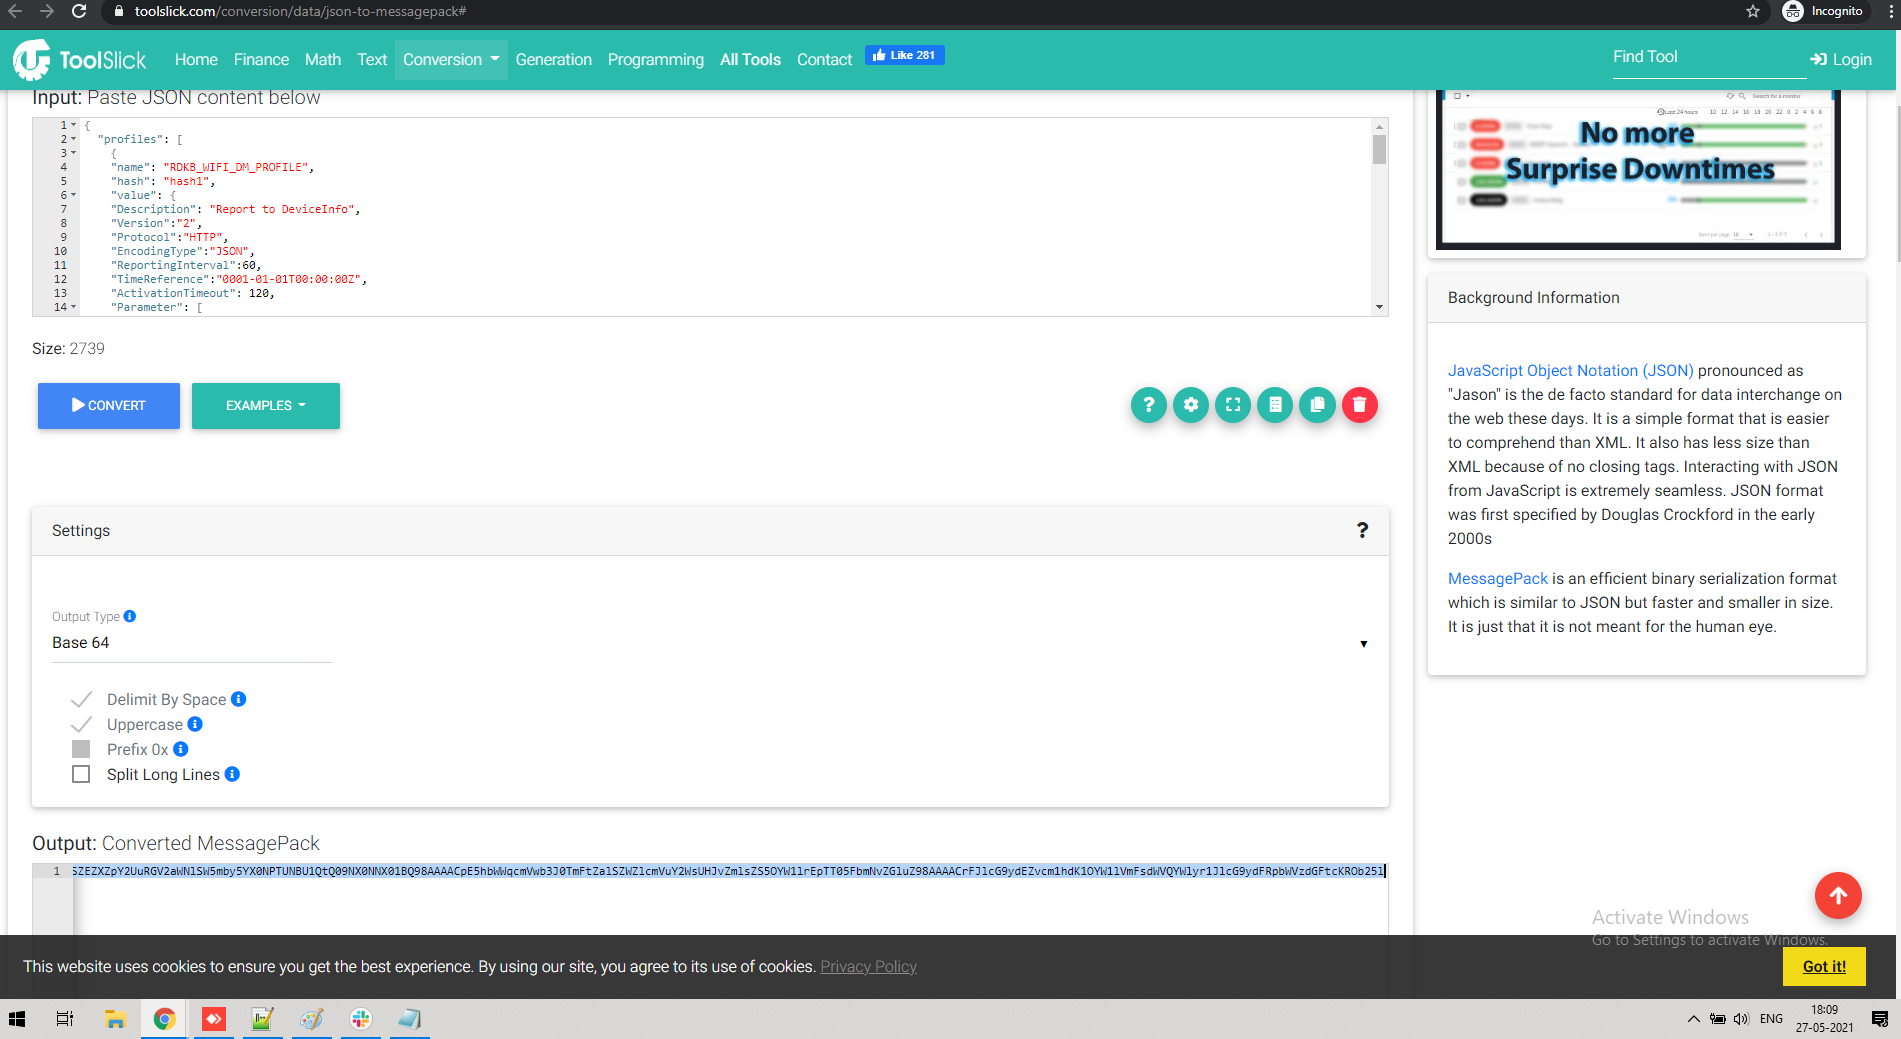Open the volume control in system tray
This screenshot has height=1039, width=1901.
tap(1741, 1019)
